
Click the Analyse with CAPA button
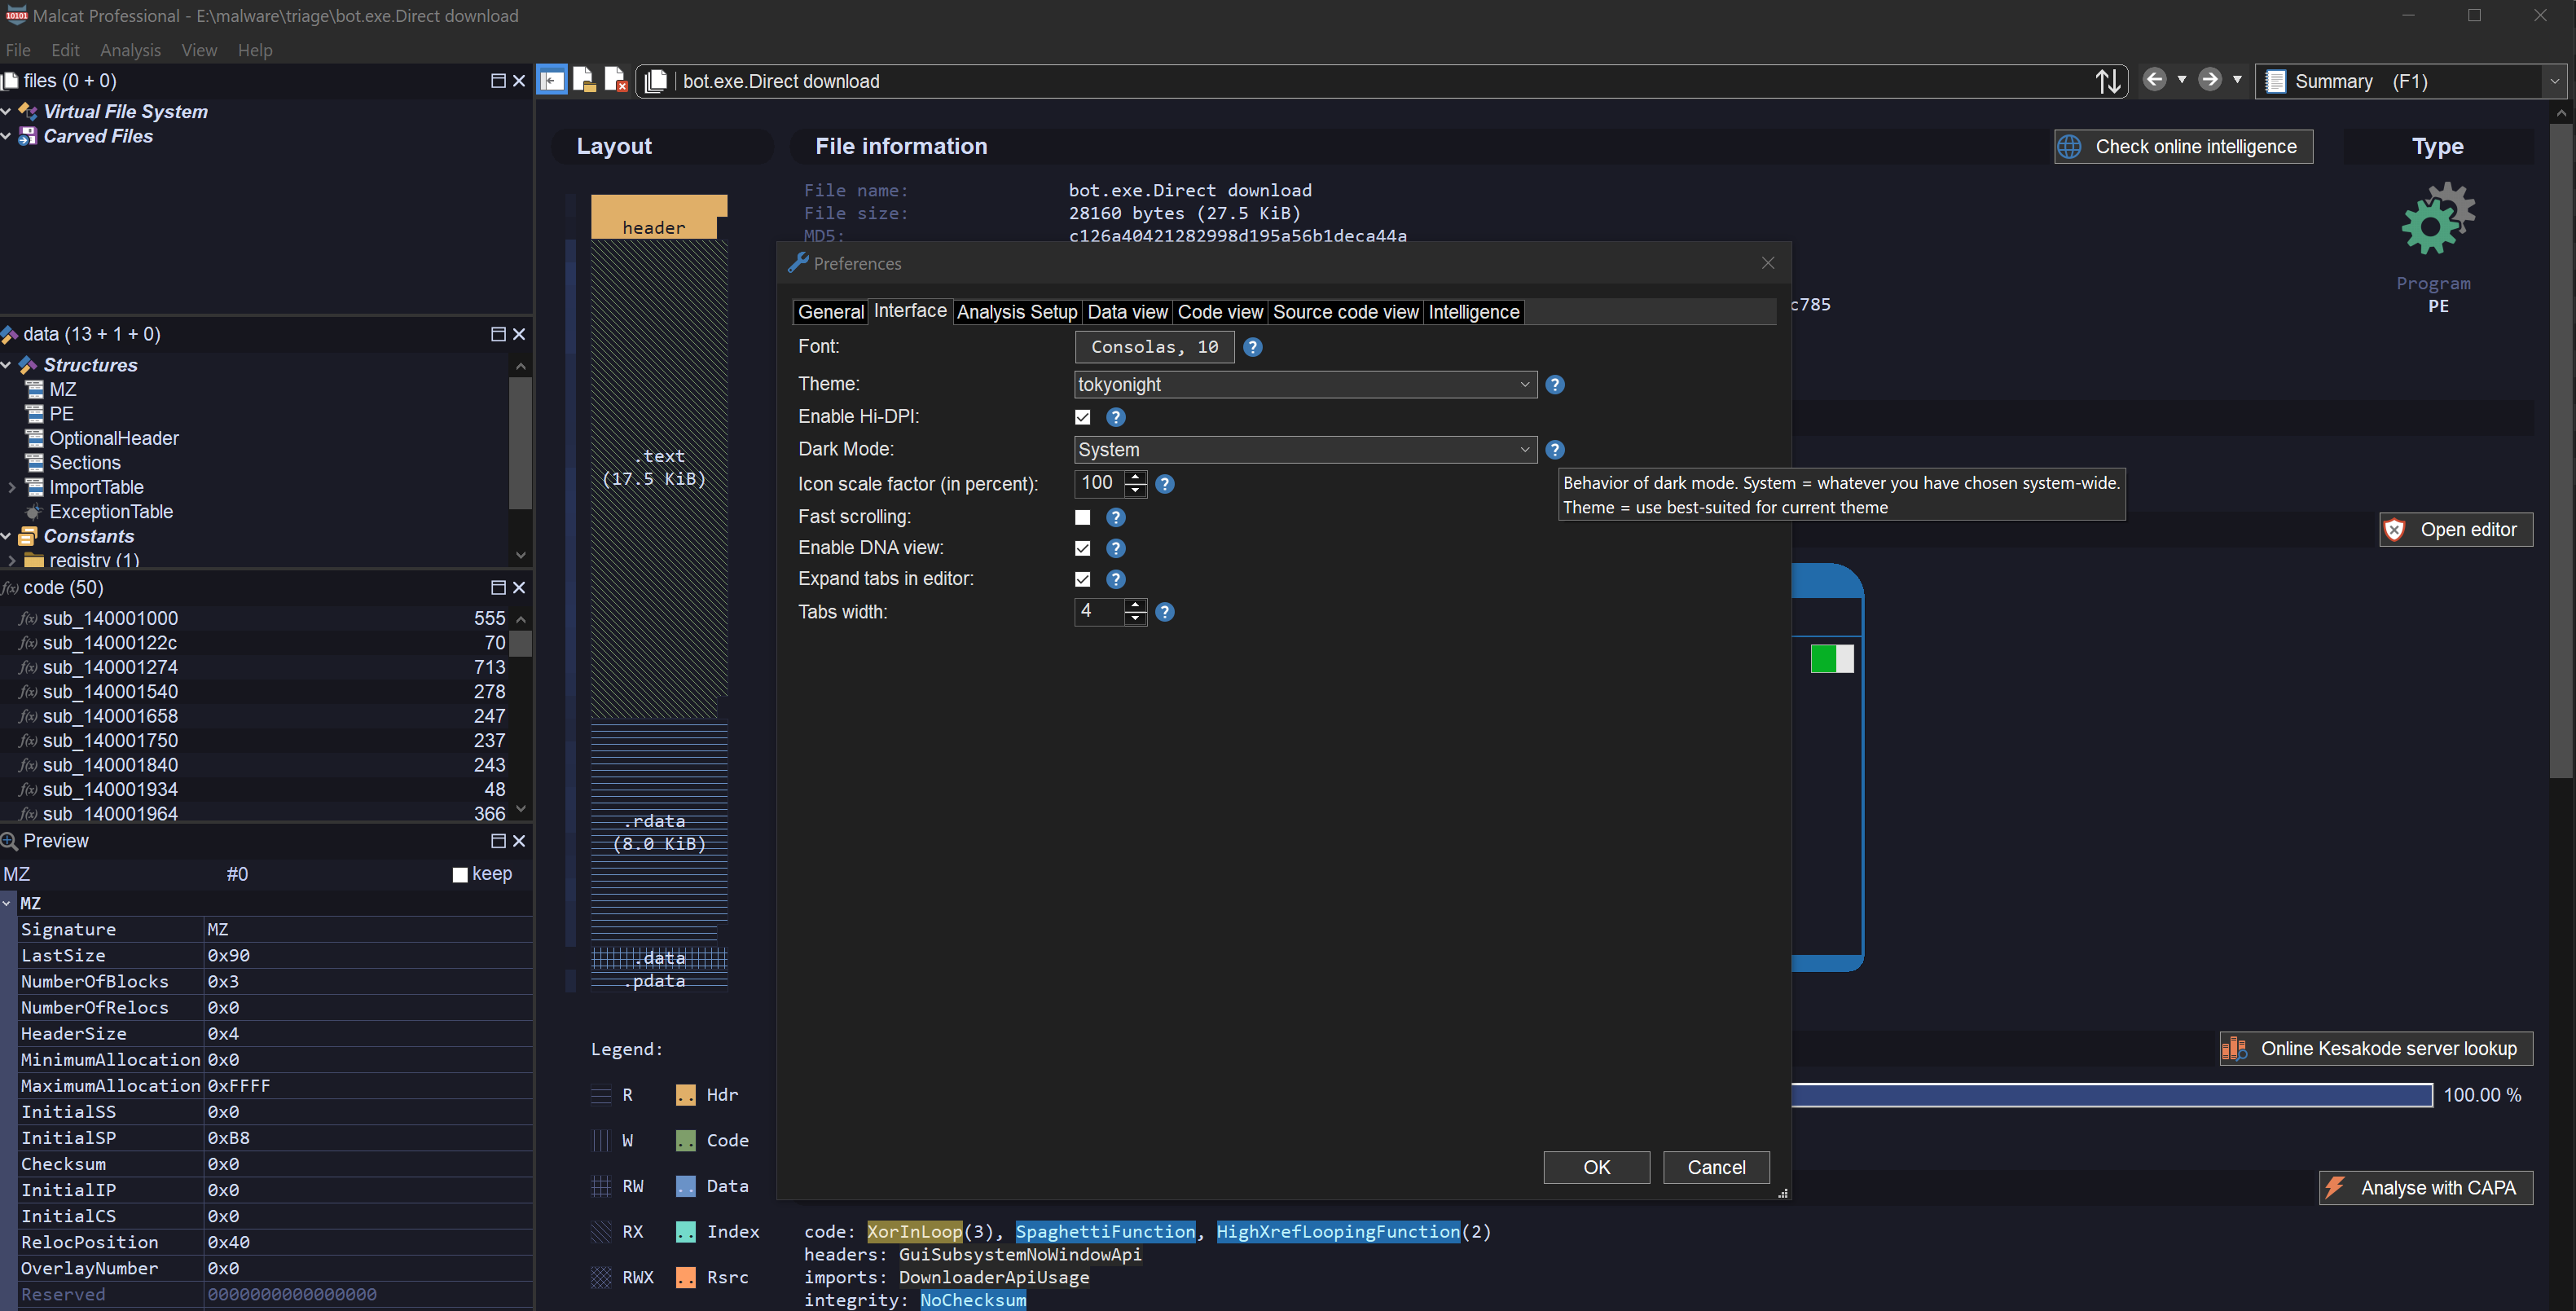point(2425,1188)
